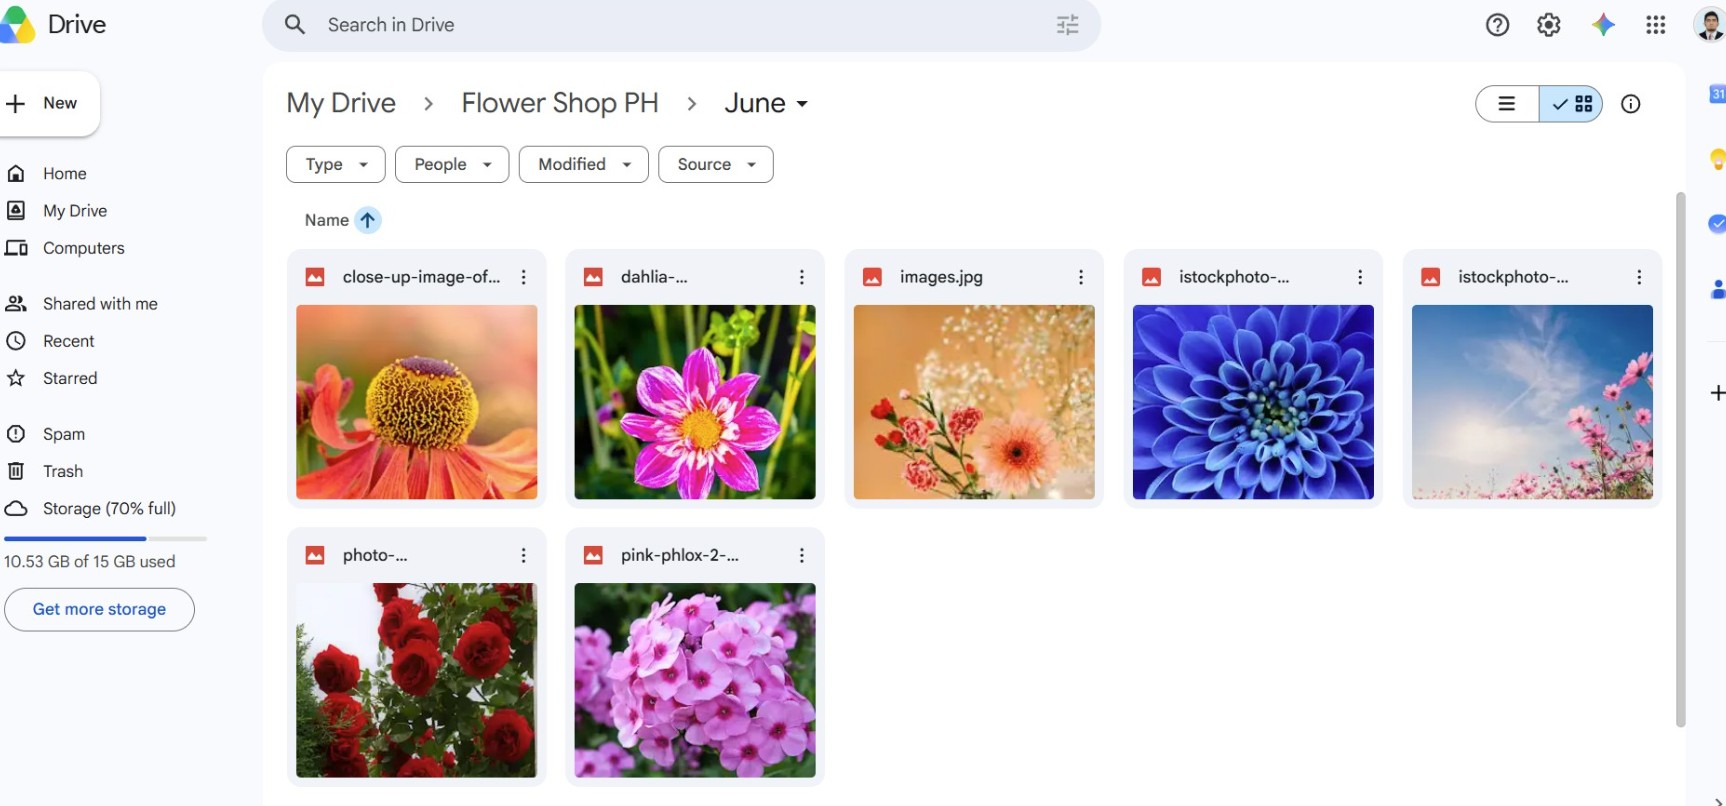Open Shared with me section

100,304
